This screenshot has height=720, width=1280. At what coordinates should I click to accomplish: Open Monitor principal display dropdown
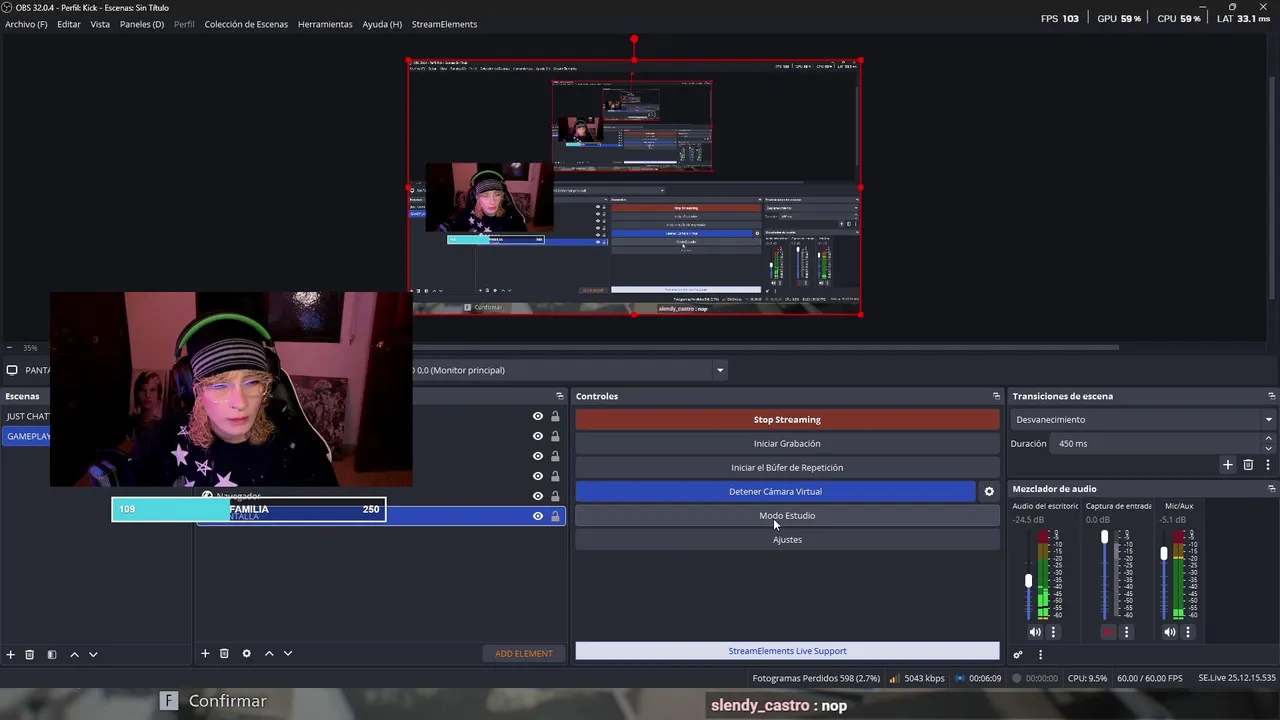tap(719, 370)
